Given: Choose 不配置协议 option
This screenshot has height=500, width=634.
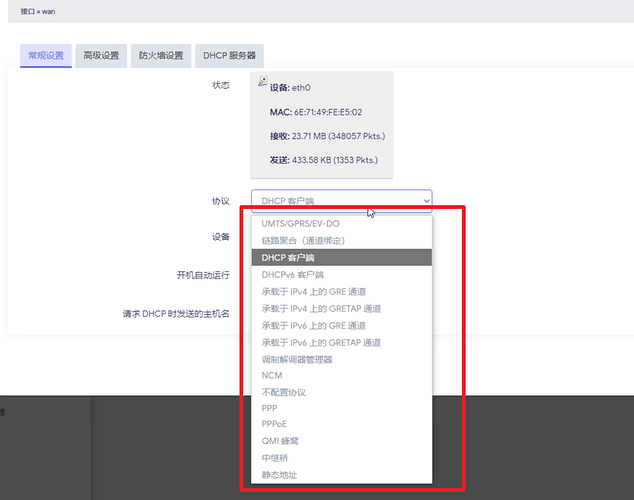Looking at the screenshot, I should 342,392.
